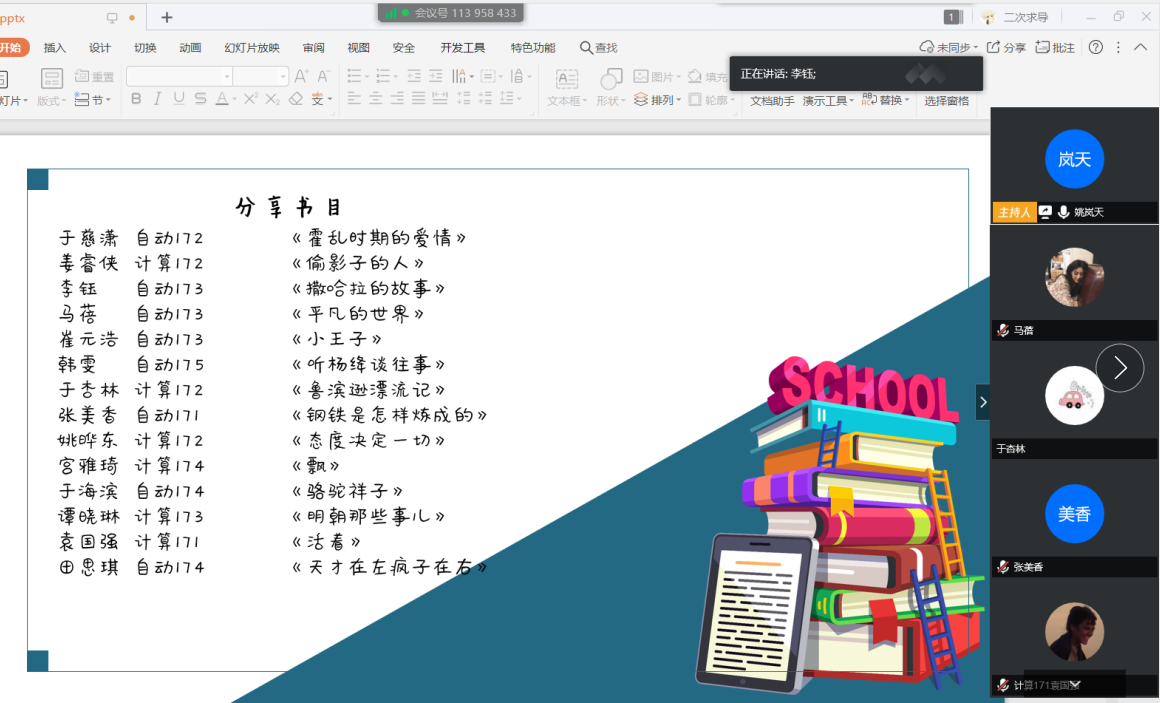Toggle italic text formatting
This screenshot has height=703, width=1160.
158,99
